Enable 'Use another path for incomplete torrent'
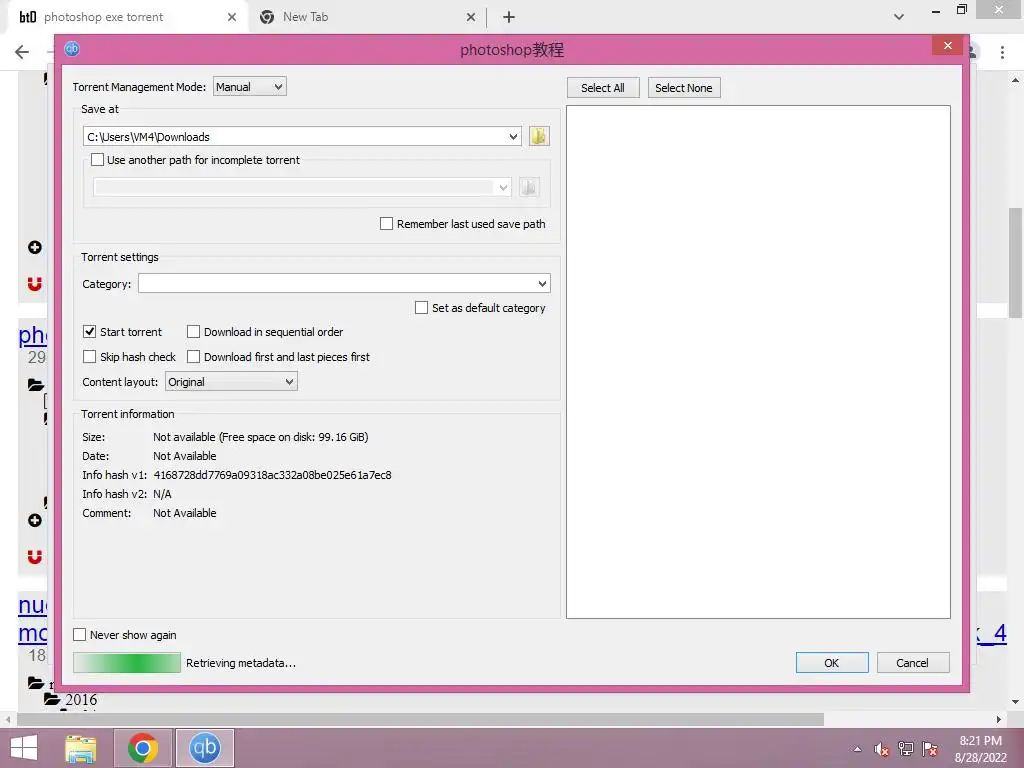The width and height of the screenshot is (1024, 768). pyautogui.click(x=97, y=160)
